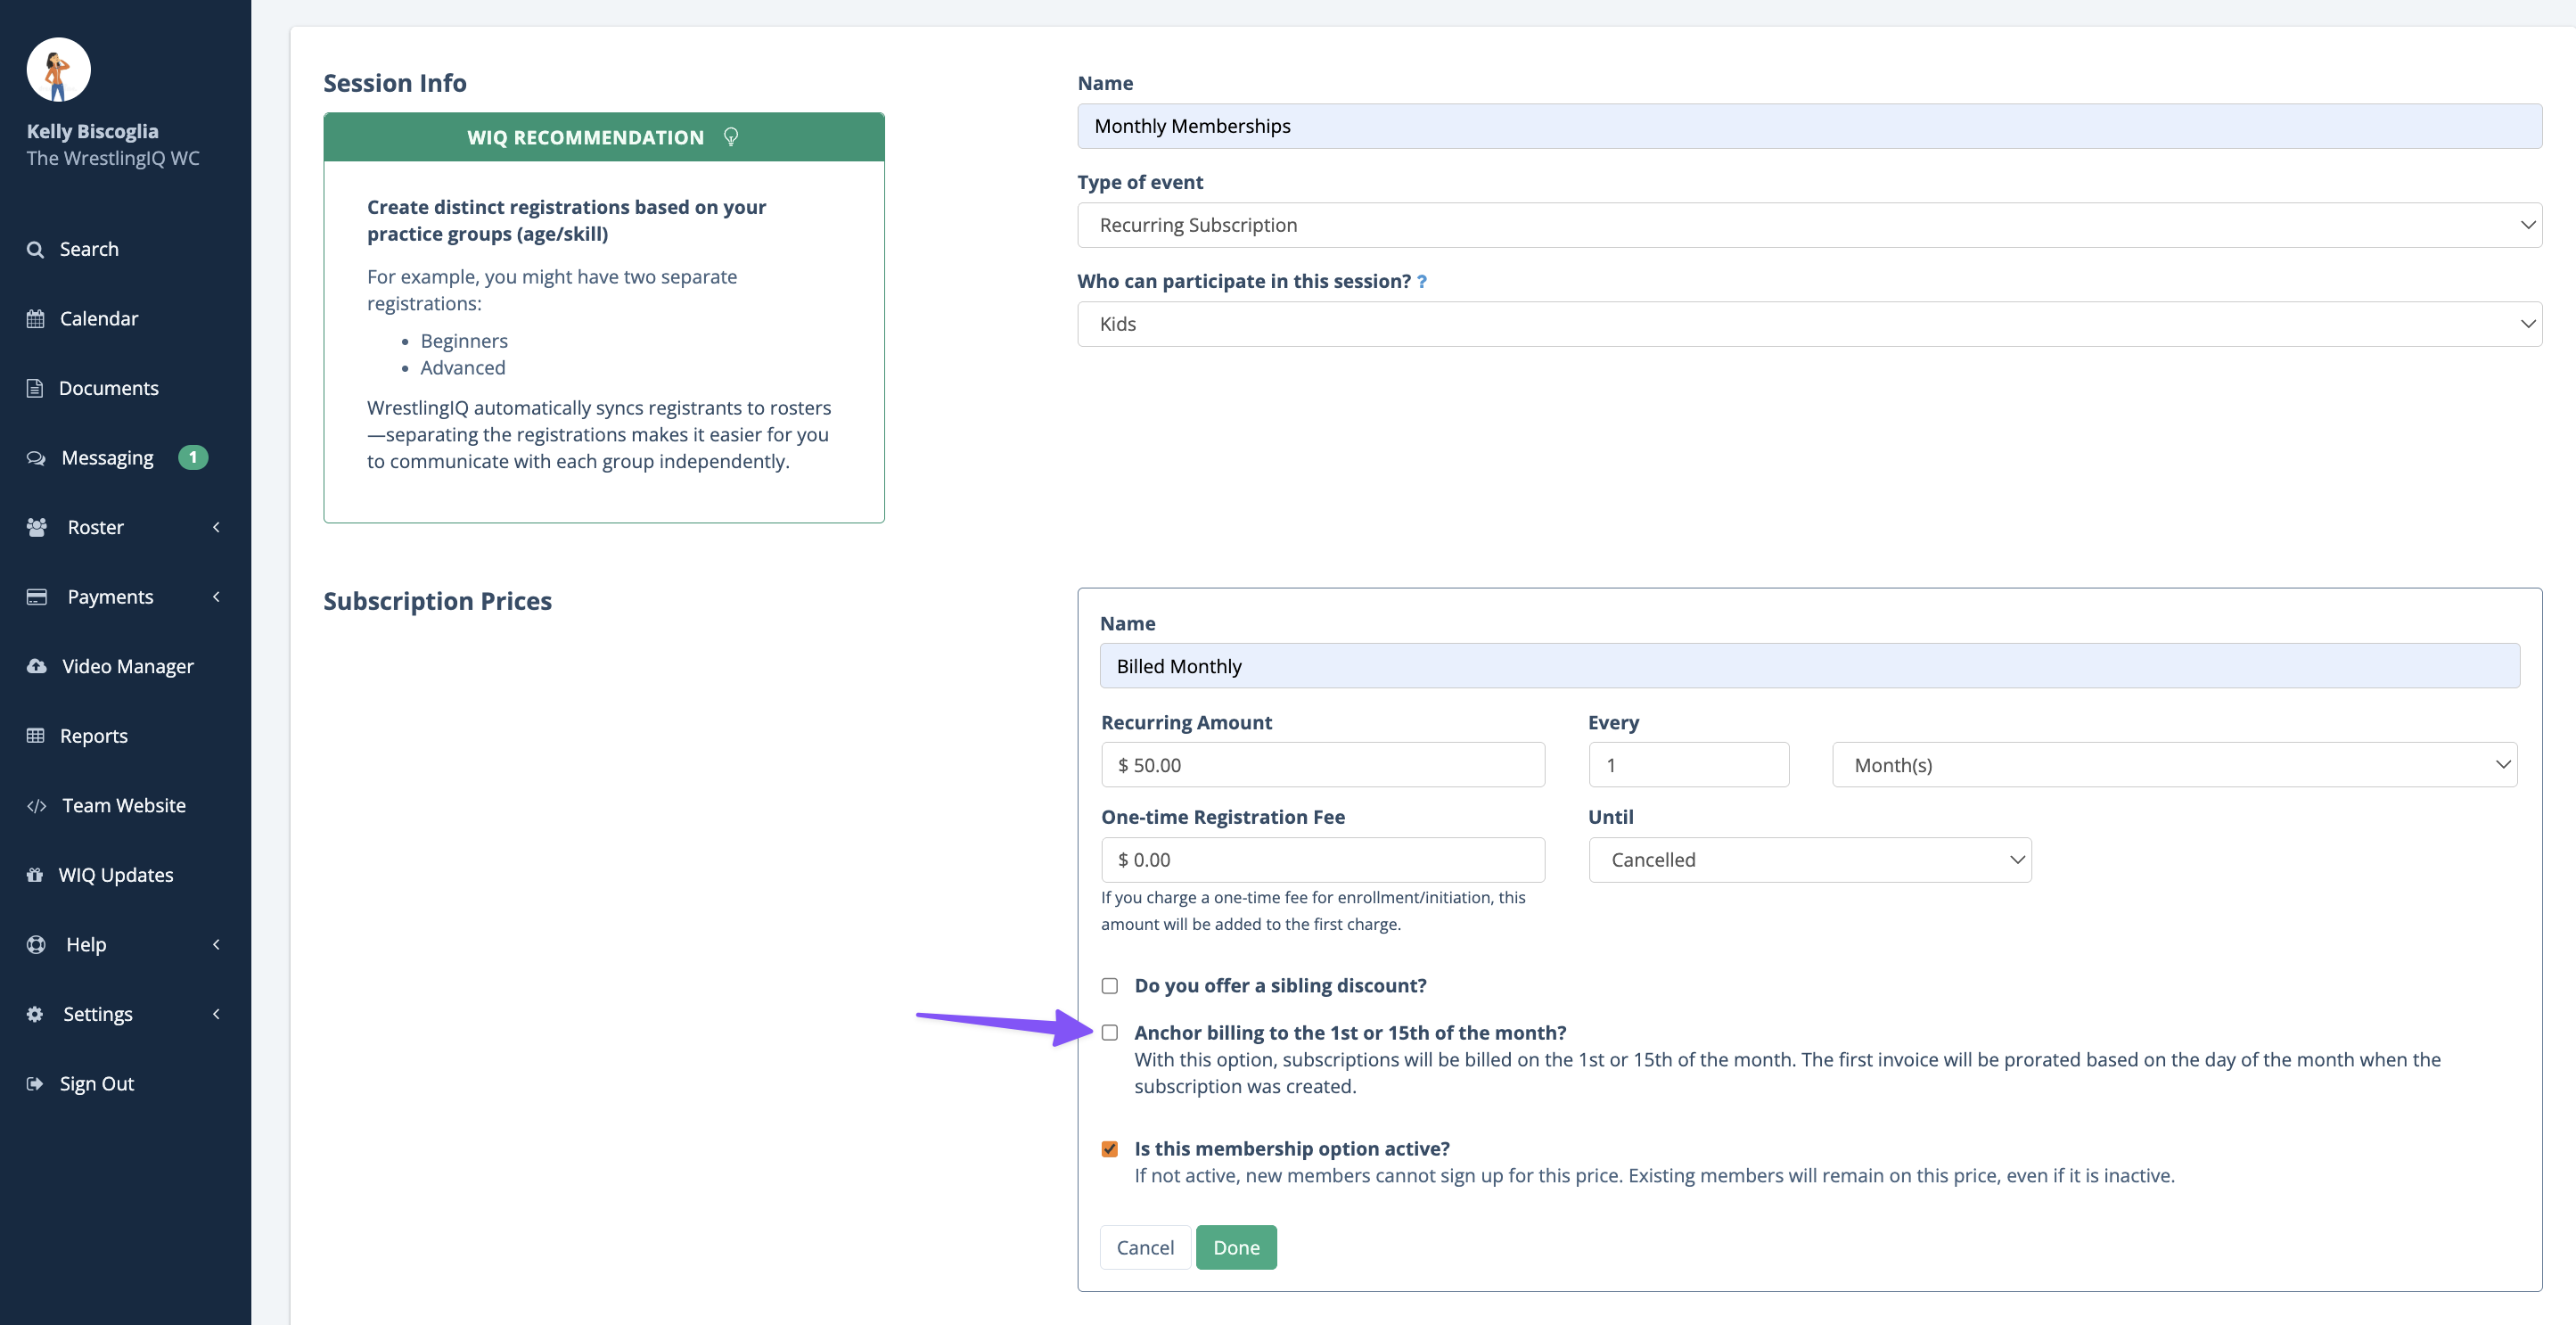
Task: Click the 'Do you offer a sibling discount?' label
Action: tap(1280, 986)
